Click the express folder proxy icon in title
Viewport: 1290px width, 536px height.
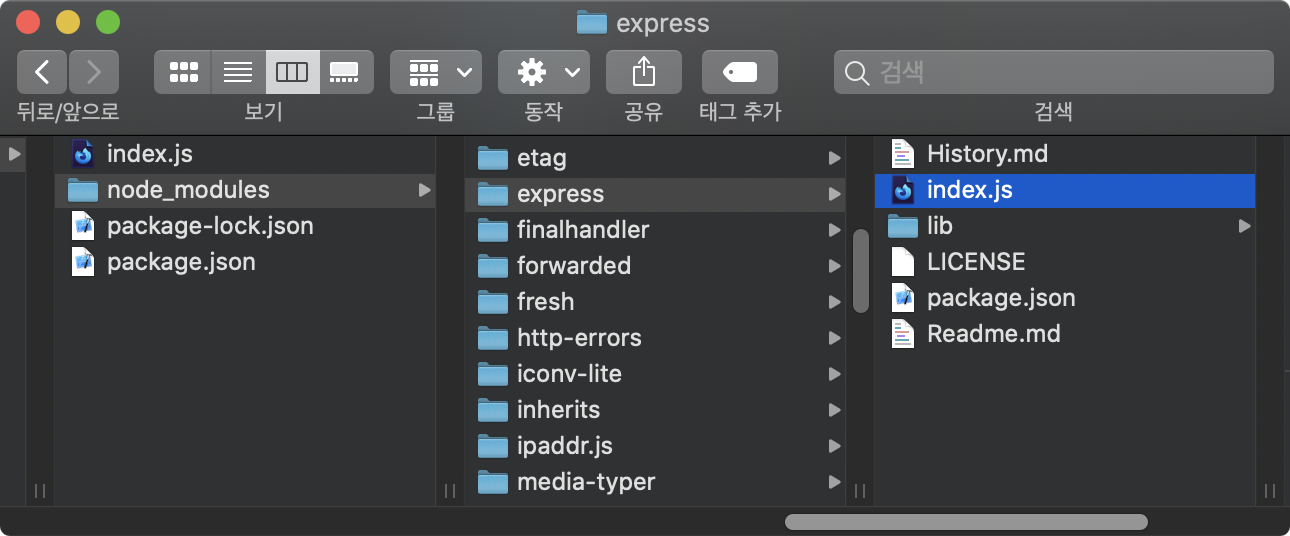(x=592, y=23)
